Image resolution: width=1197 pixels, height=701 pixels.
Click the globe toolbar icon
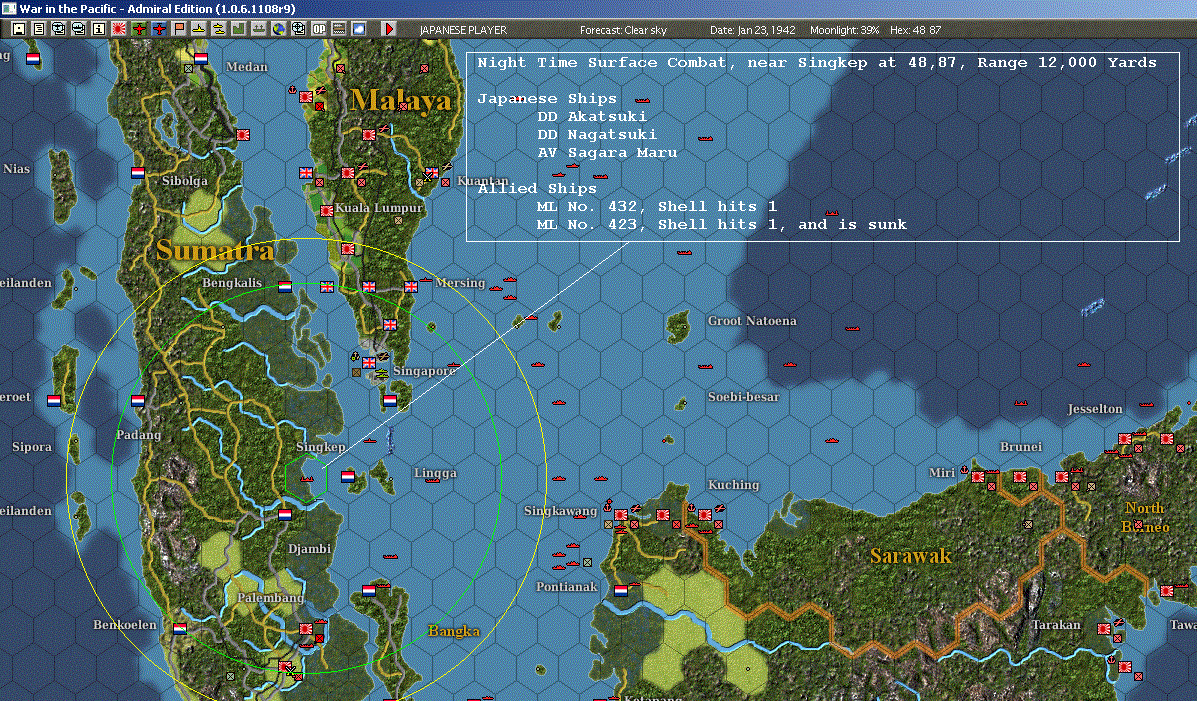[x=279, y=29]
